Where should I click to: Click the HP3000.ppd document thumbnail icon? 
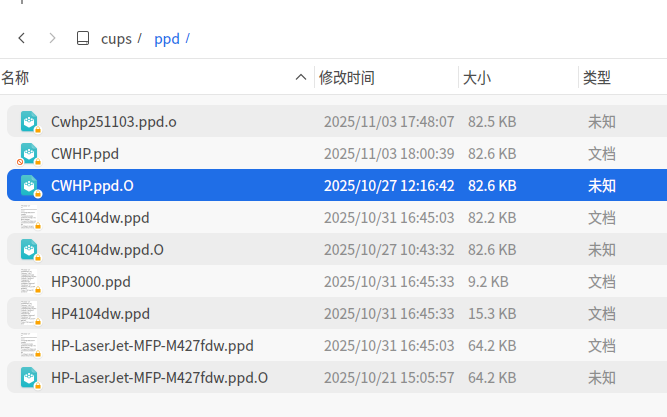[x=29, y=281]
